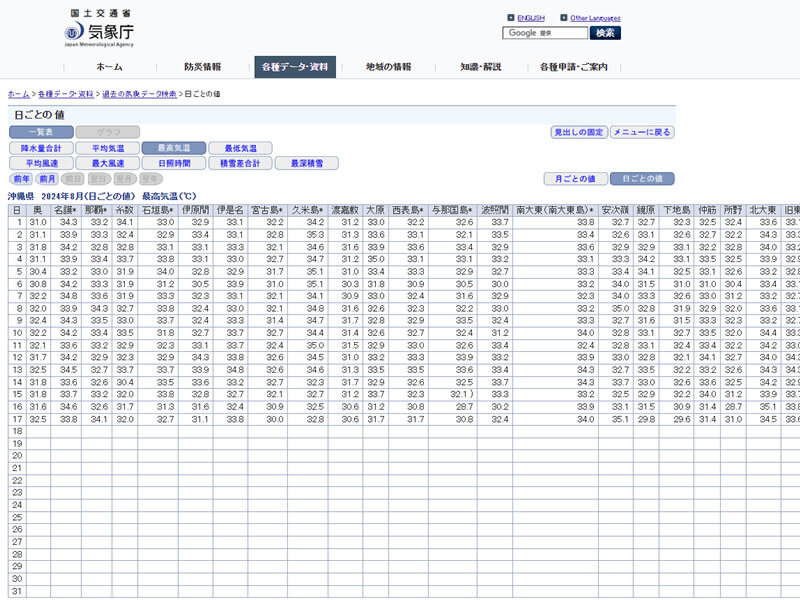This screenshot has height=600, width=800.
Task: Select the 一覧表 view button
Action: [x=41, y=132]
